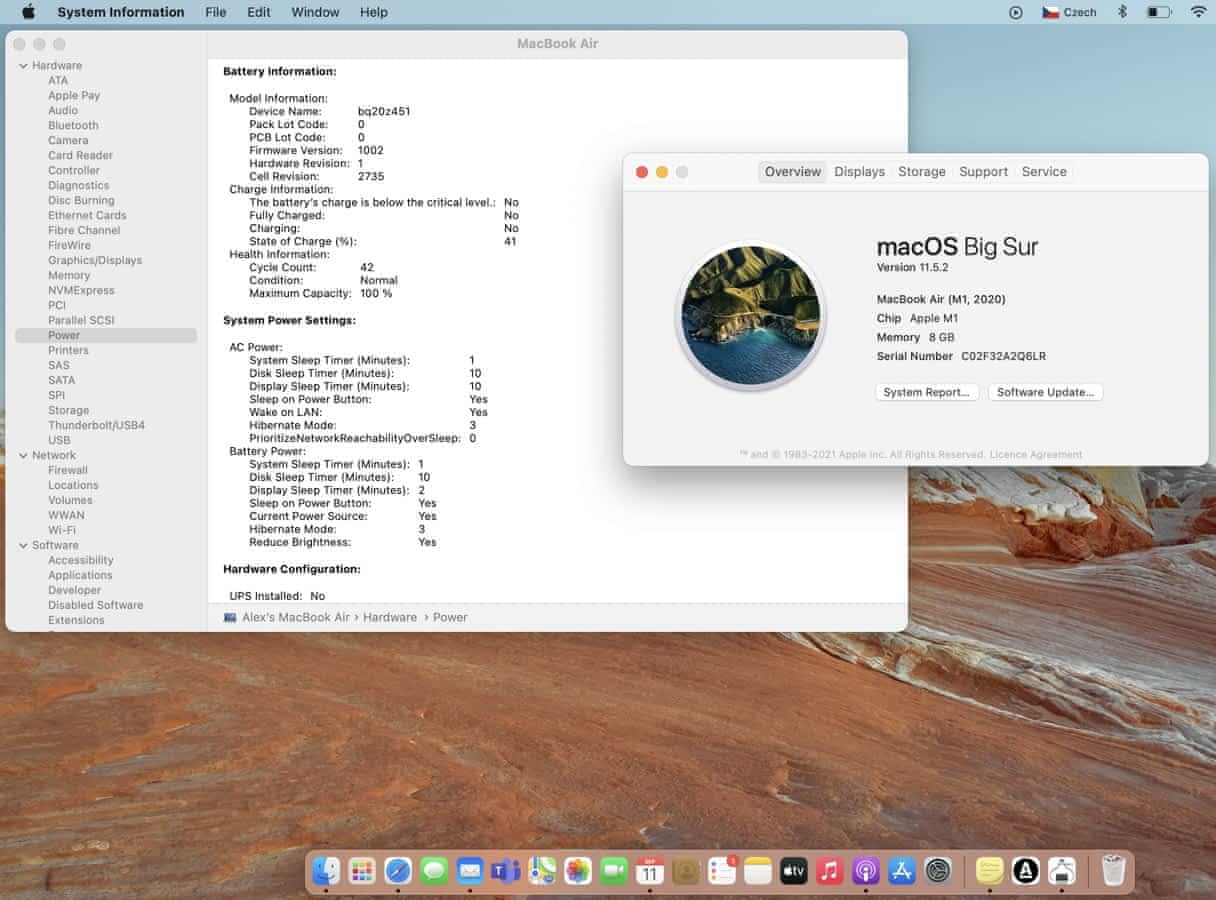Collapse the Software sidebar group
1216x900 pixels.
[23, 546]
